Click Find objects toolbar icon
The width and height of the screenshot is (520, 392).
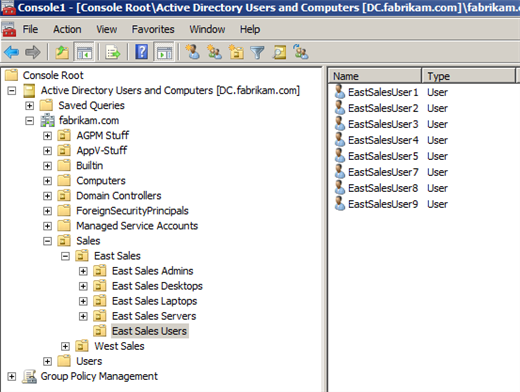point(279,52)
